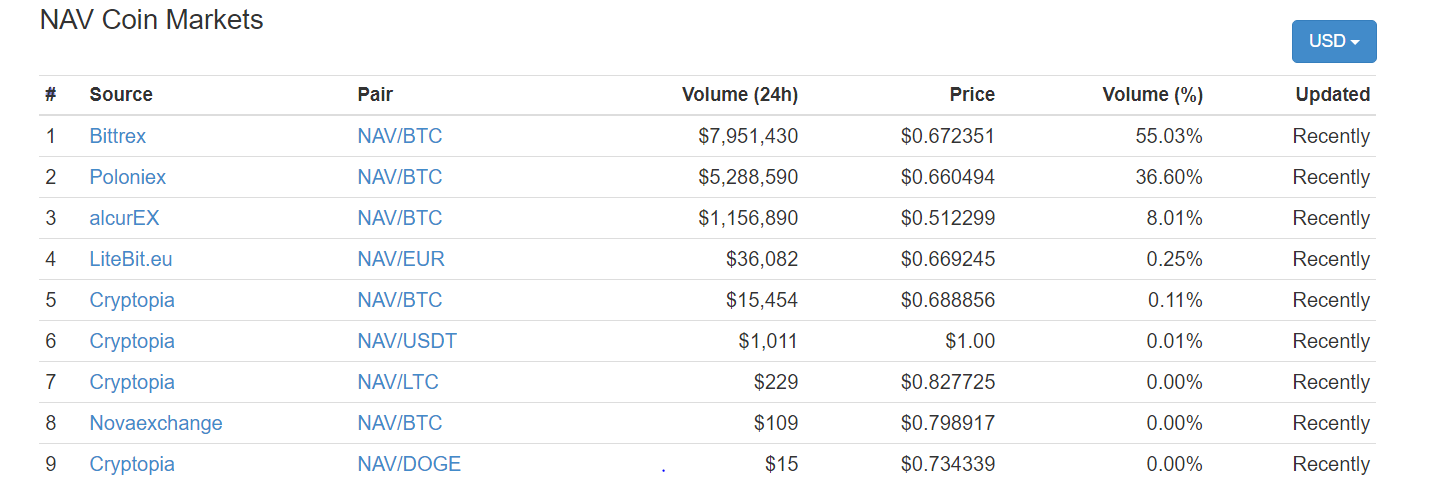Open the USD currency dropdown

tap(1333, 41)
